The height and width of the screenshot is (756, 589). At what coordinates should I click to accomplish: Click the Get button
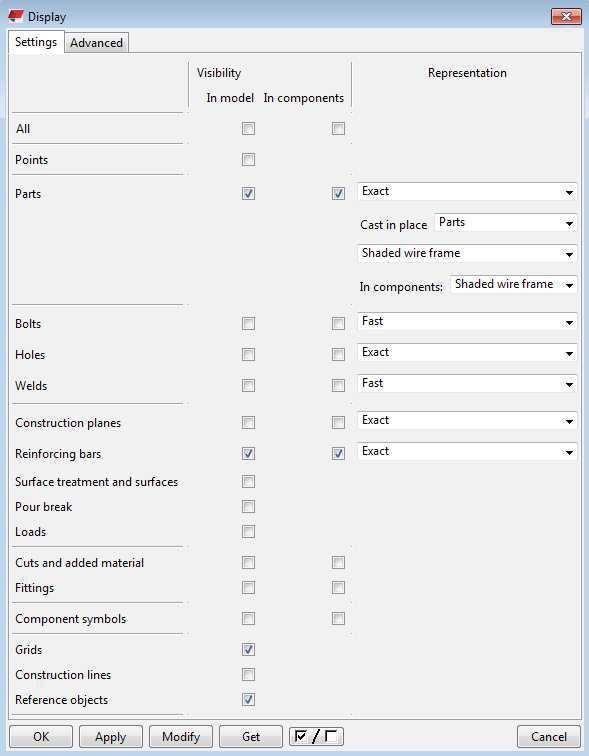tap(251, 736)
